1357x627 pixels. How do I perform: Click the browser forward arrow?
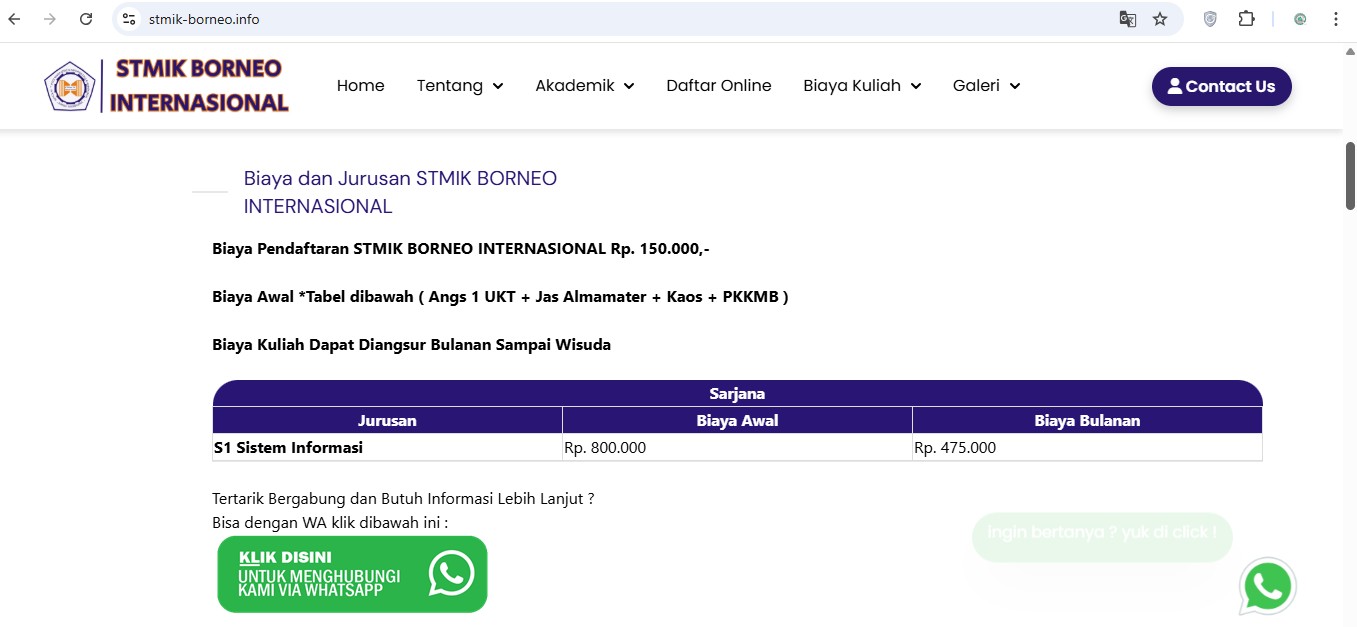click(50, 19)
